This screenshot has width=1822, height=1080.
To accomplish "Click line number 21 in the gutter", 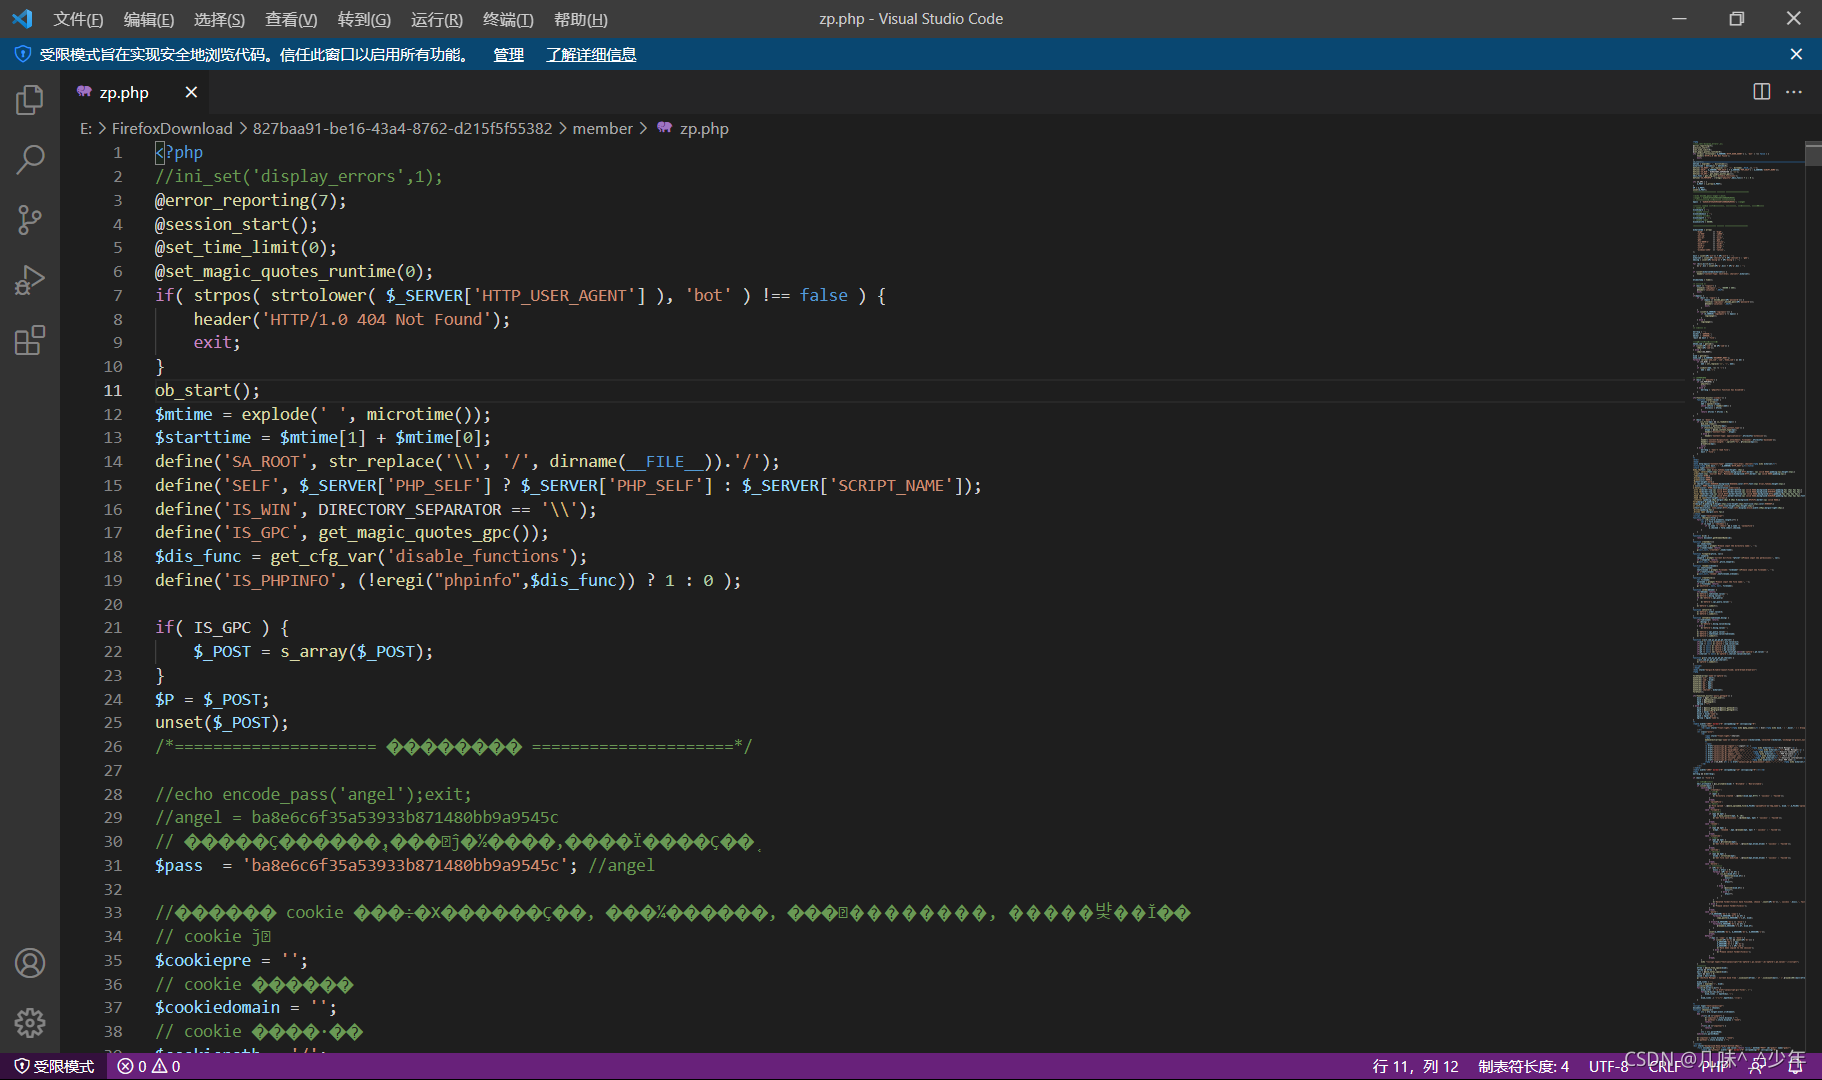I will tap(113, 627).
